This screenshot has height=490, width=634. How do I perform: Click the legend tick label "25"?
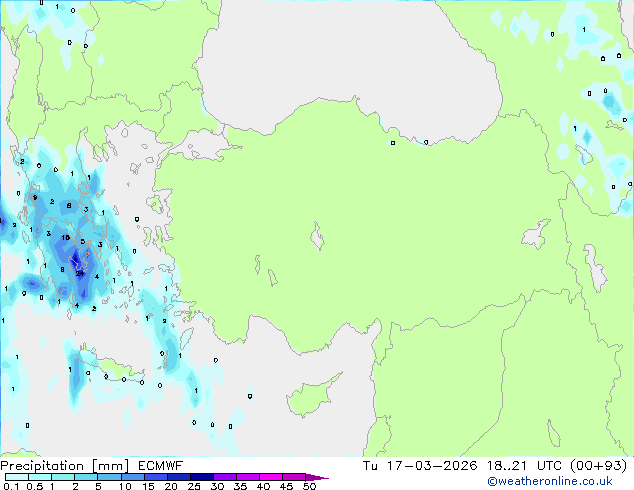[194, 486]
